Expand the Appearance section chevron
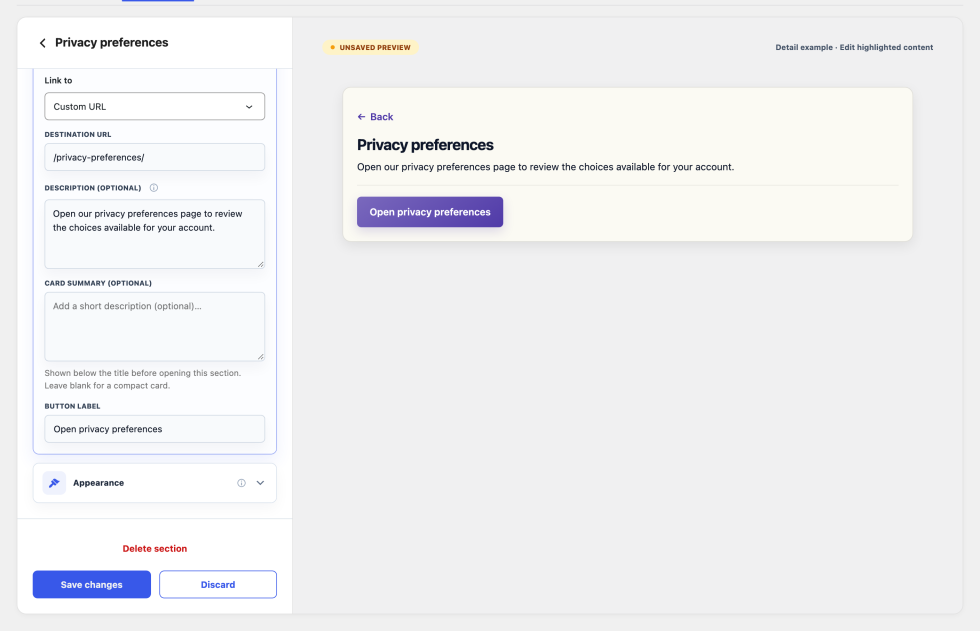 click(261, 483)
